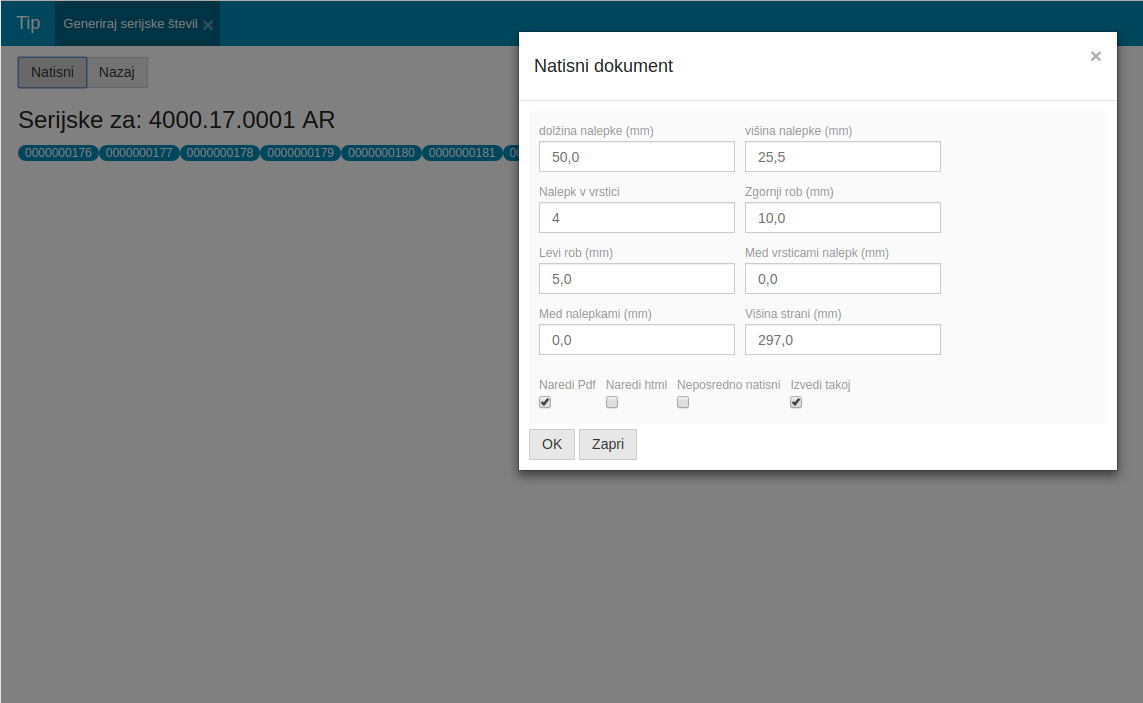
Task: Open the Tip menu item
Action: [28, 23]
